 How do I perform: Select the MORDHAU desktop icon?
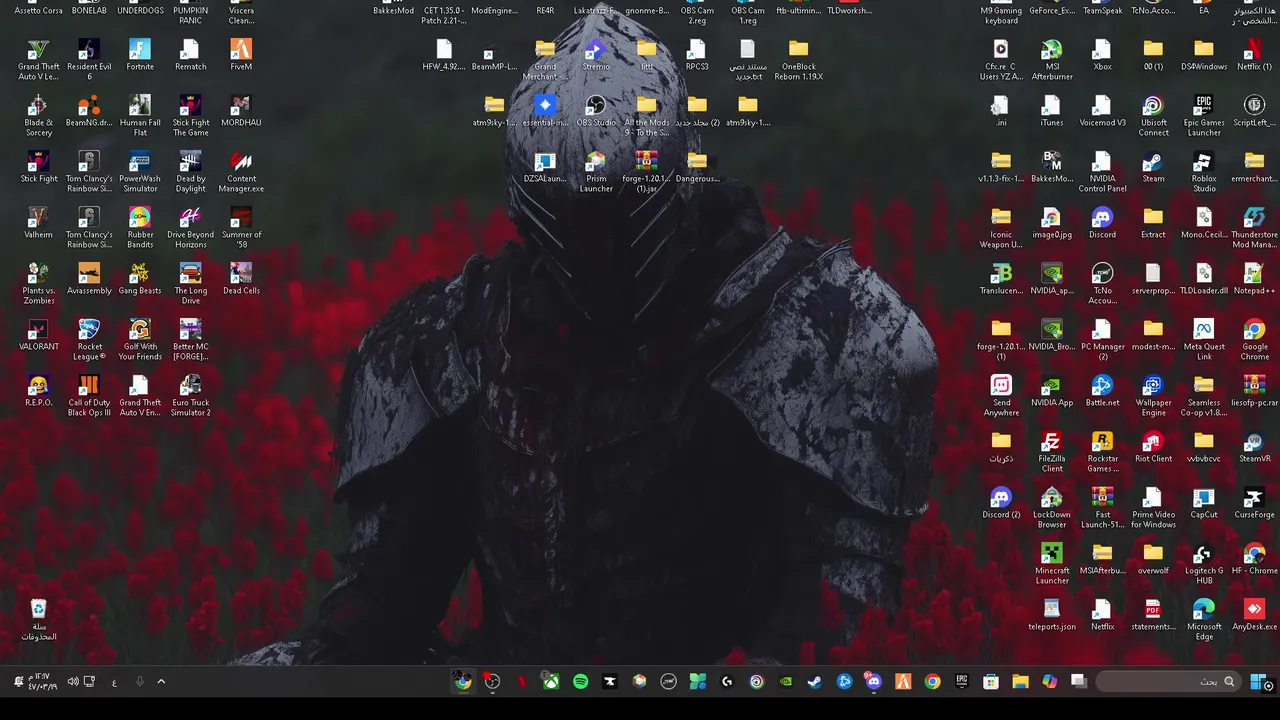tap(241, 111)
